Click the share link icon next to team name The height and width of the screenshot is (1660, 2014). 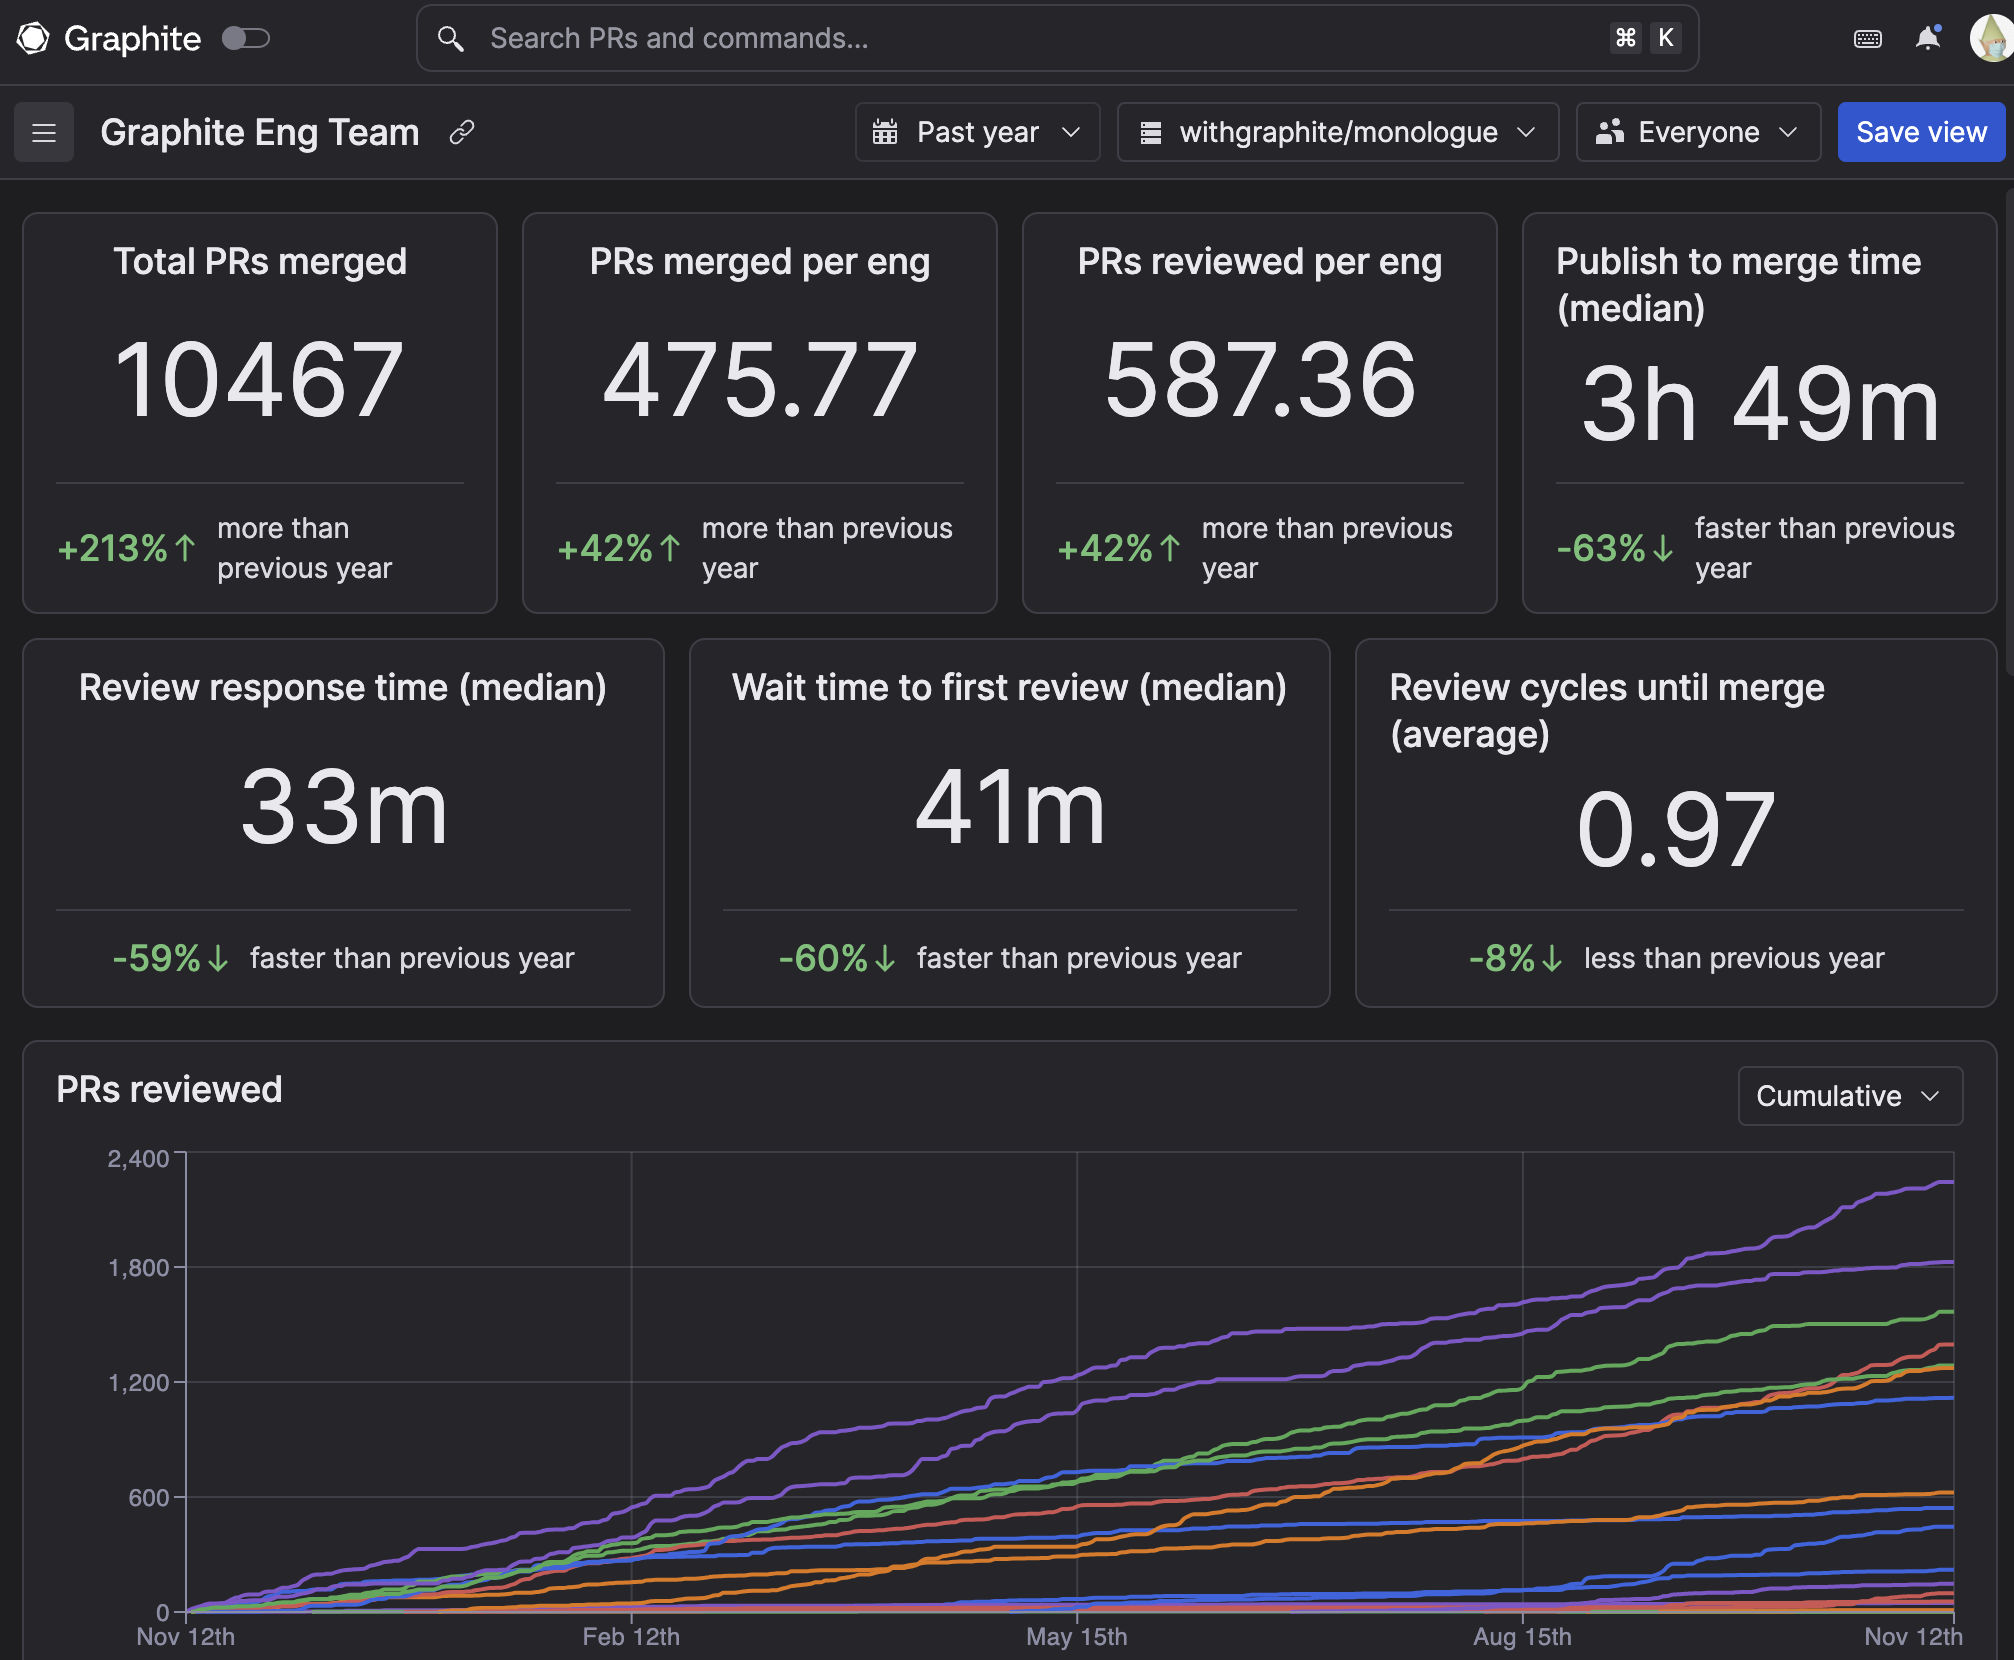[462, 132]
